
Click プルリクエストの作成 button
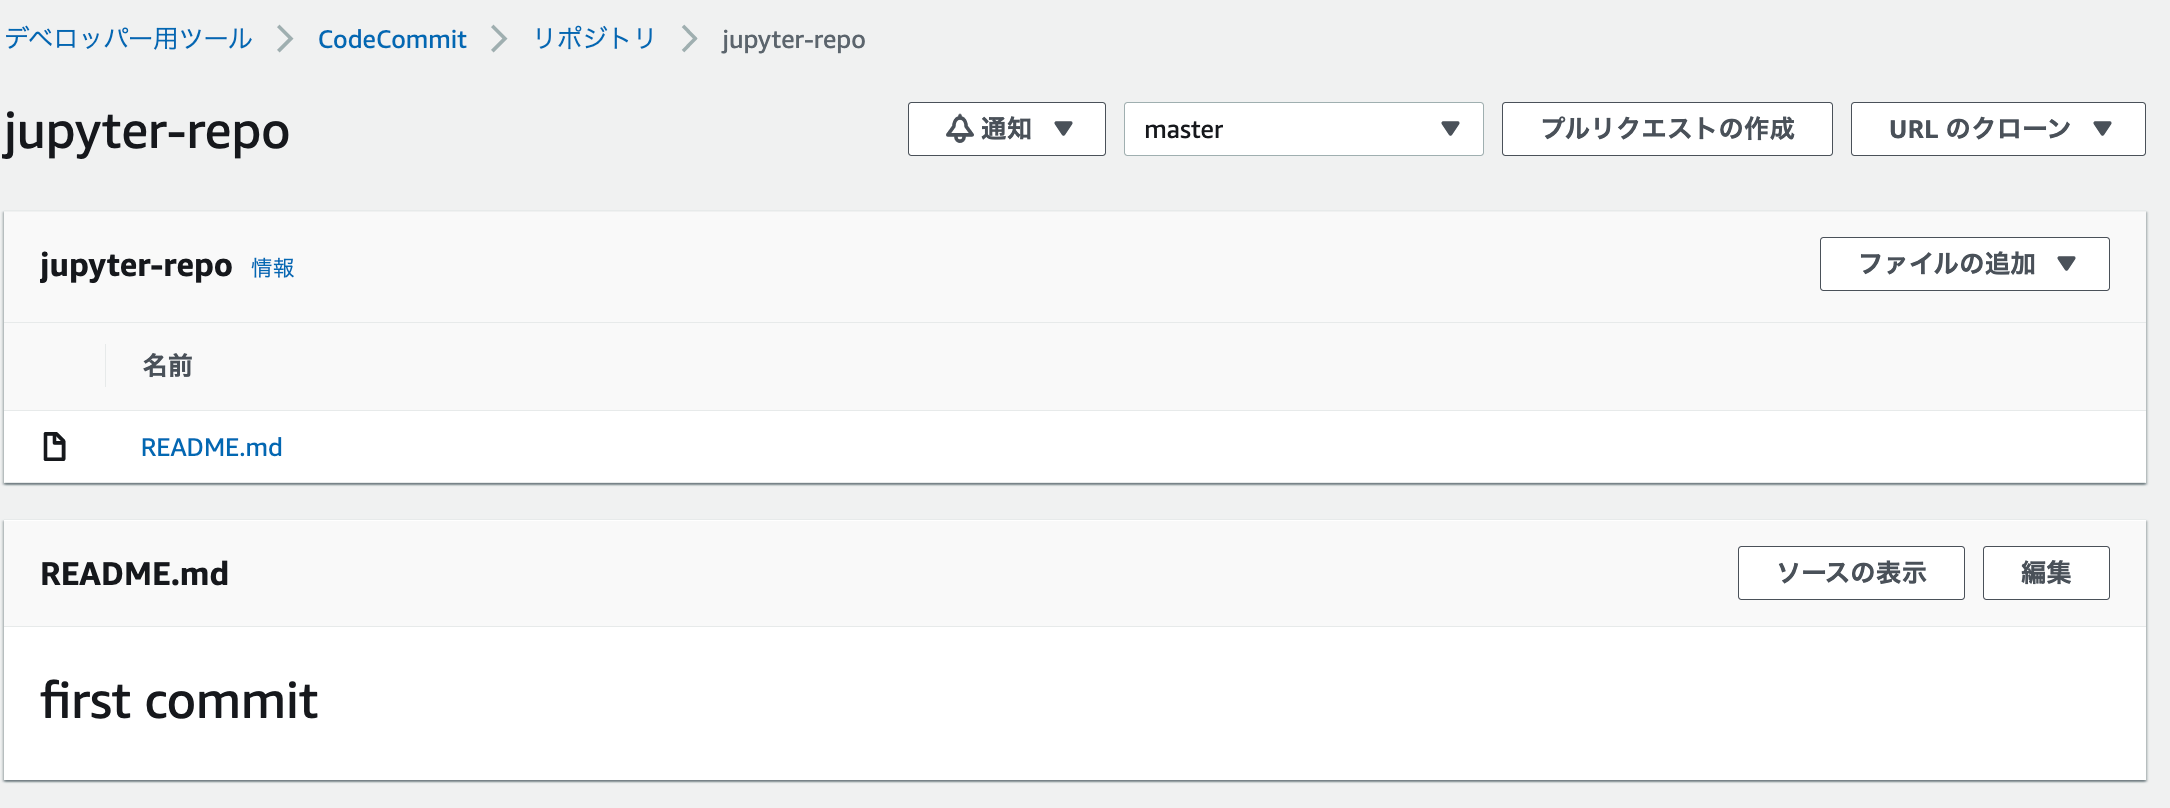1667,129
